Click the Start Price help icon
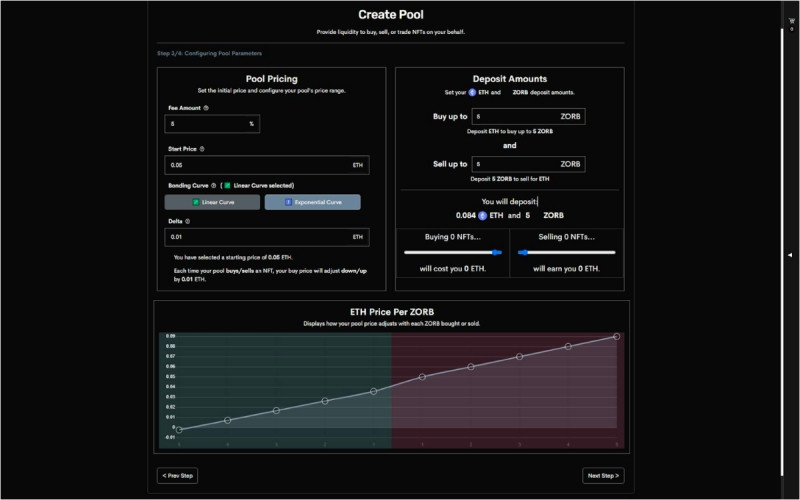This screenshot has height=500, width=800. coord(202,149)
